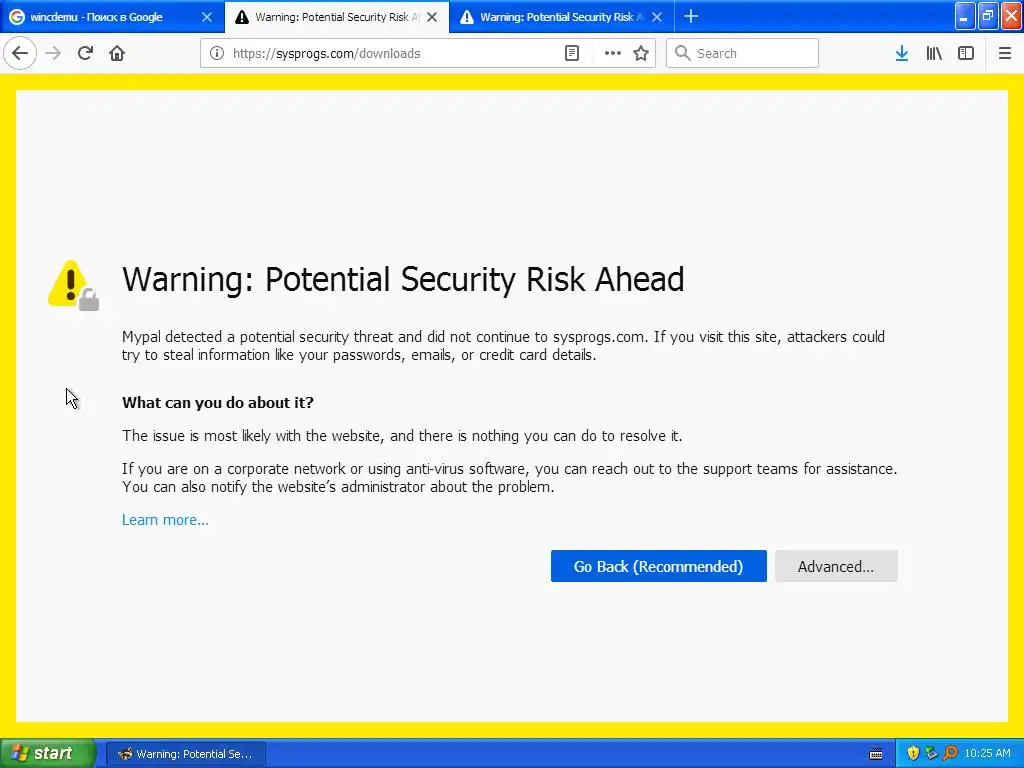Image resolution: width=1024 pixels, height=768 pixels.
Task: Open the home page via house icon
Action: [117, 54]
